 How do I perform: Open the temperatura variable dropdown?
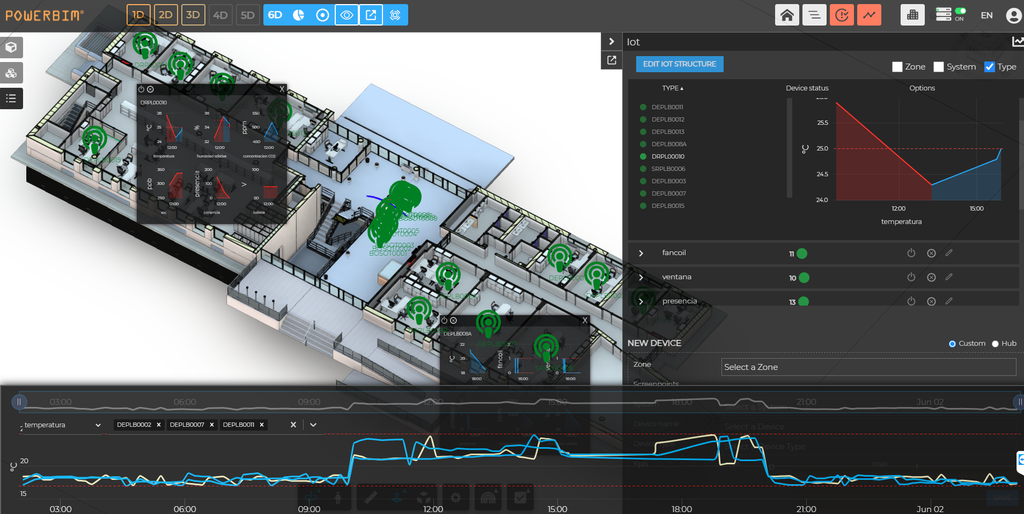pos(63,425)
